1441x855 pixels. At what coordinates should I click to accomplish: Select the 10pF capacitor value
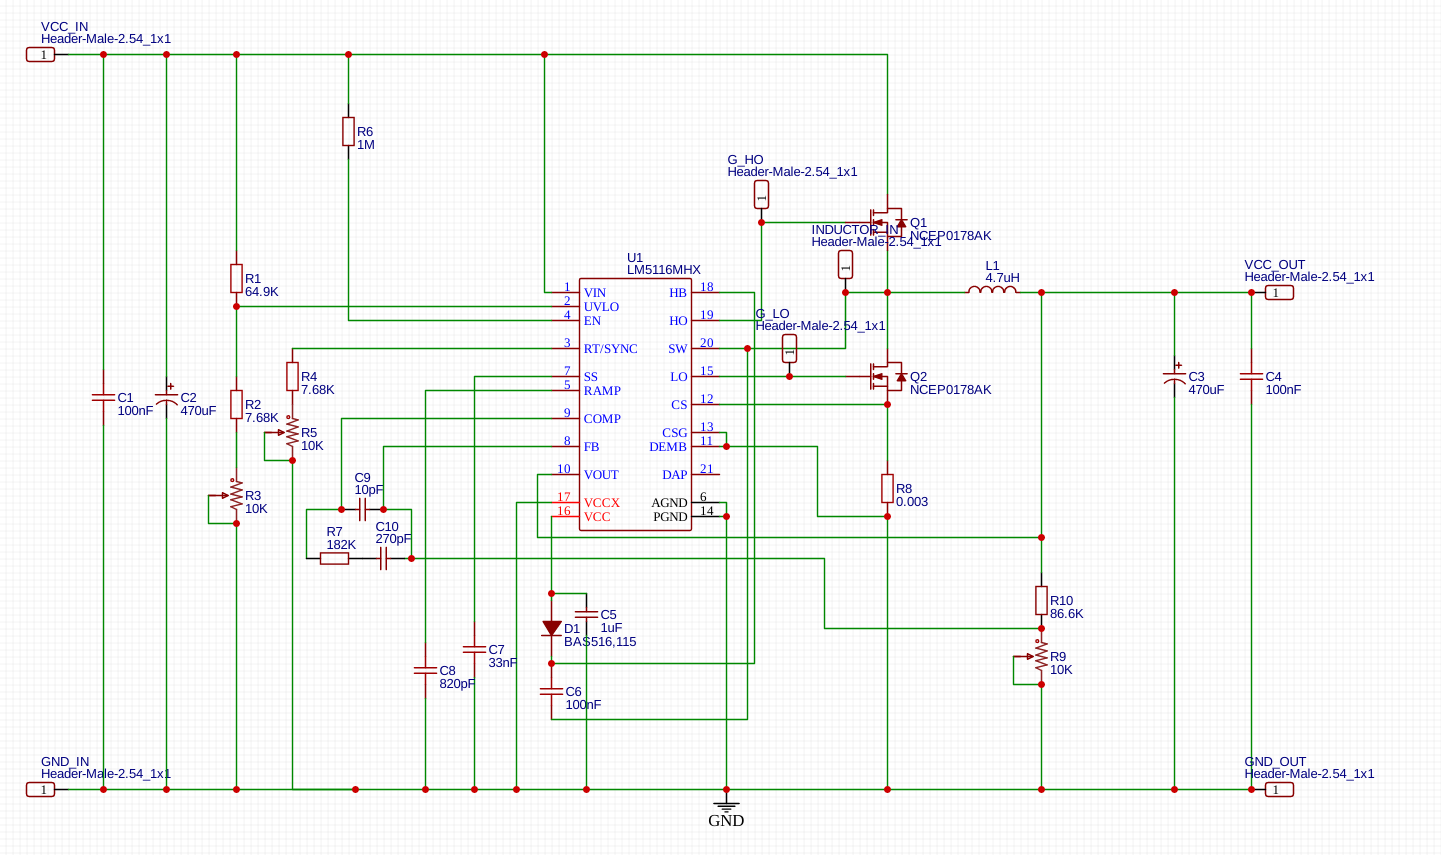[369, 490]
